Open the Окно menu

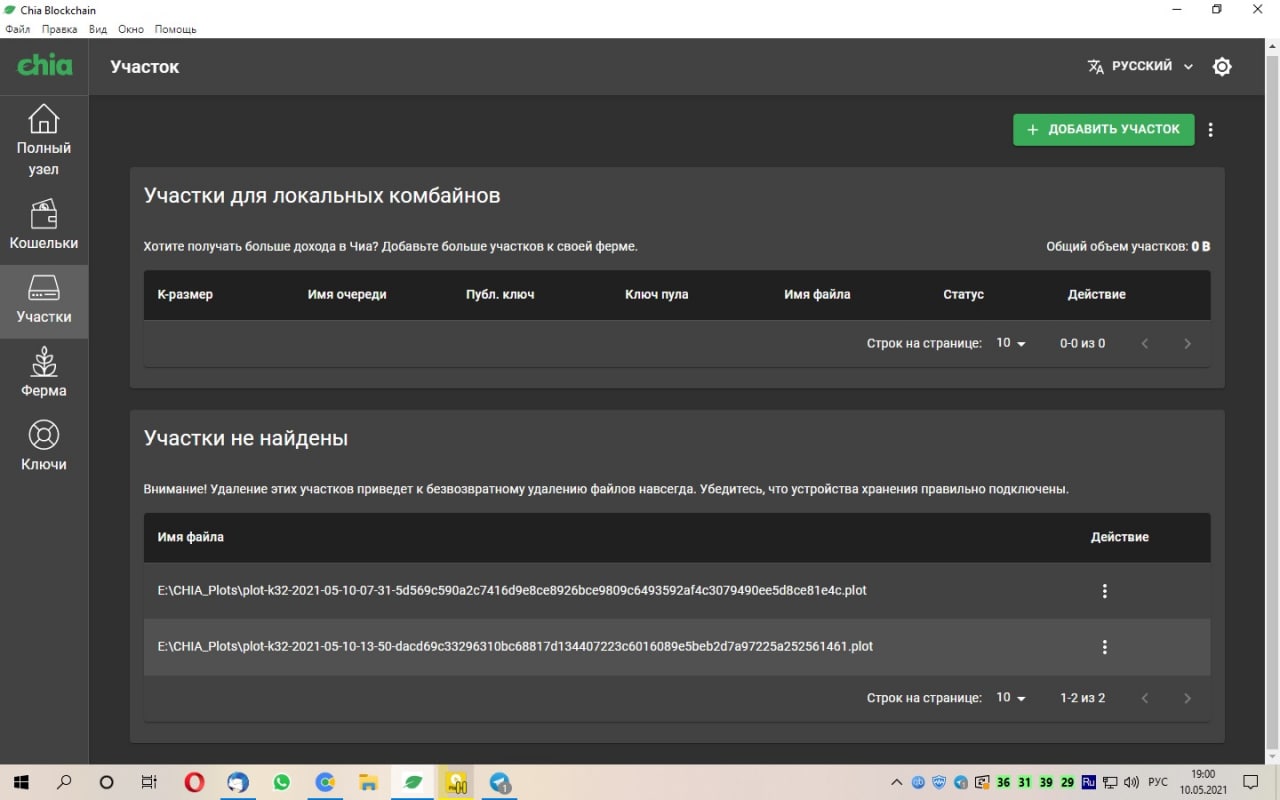pyautogui.click(x=131, y=30)
